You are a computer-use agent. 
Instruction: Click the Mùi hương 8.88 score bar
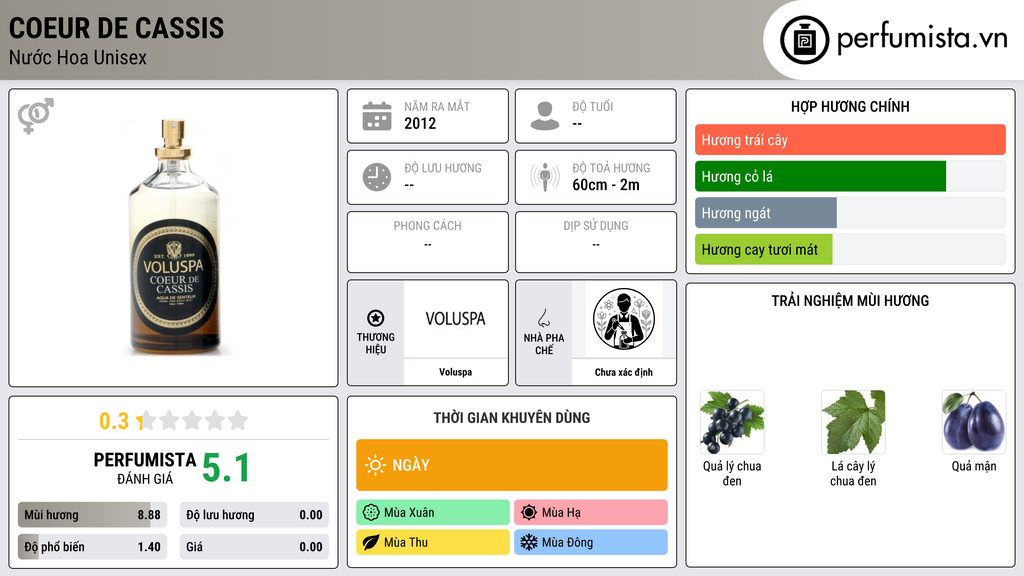(x=92, y=515)
